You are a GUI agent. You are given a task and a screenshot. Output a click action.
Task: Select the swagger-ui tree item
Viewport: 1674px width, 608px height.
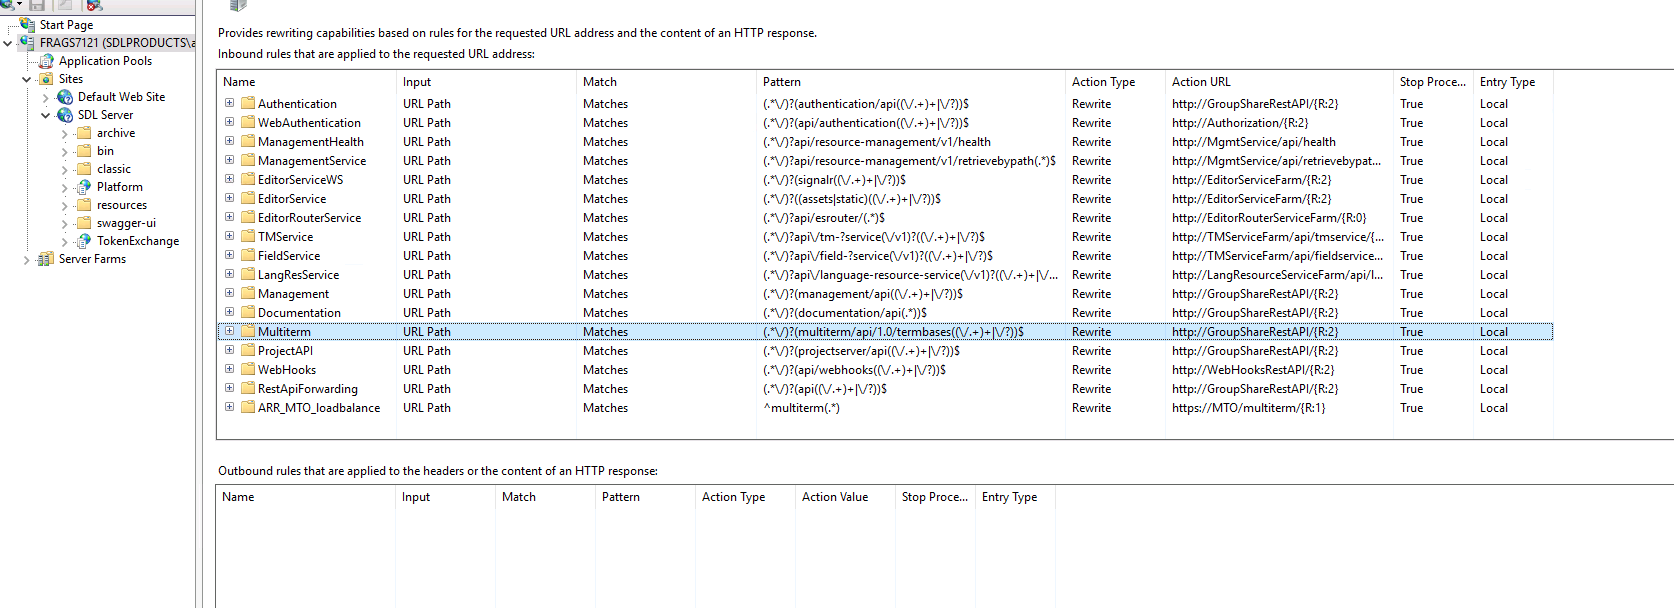pyautogui.click(x=126, y=222)
